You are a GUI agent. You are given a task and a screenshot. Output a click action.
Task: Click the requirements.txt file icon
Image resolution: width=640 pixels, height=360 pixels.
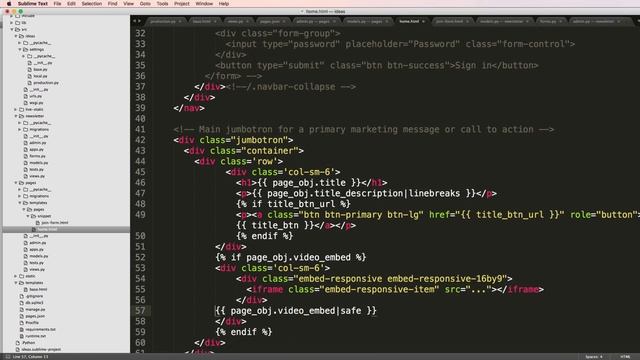tap(22, 329)
